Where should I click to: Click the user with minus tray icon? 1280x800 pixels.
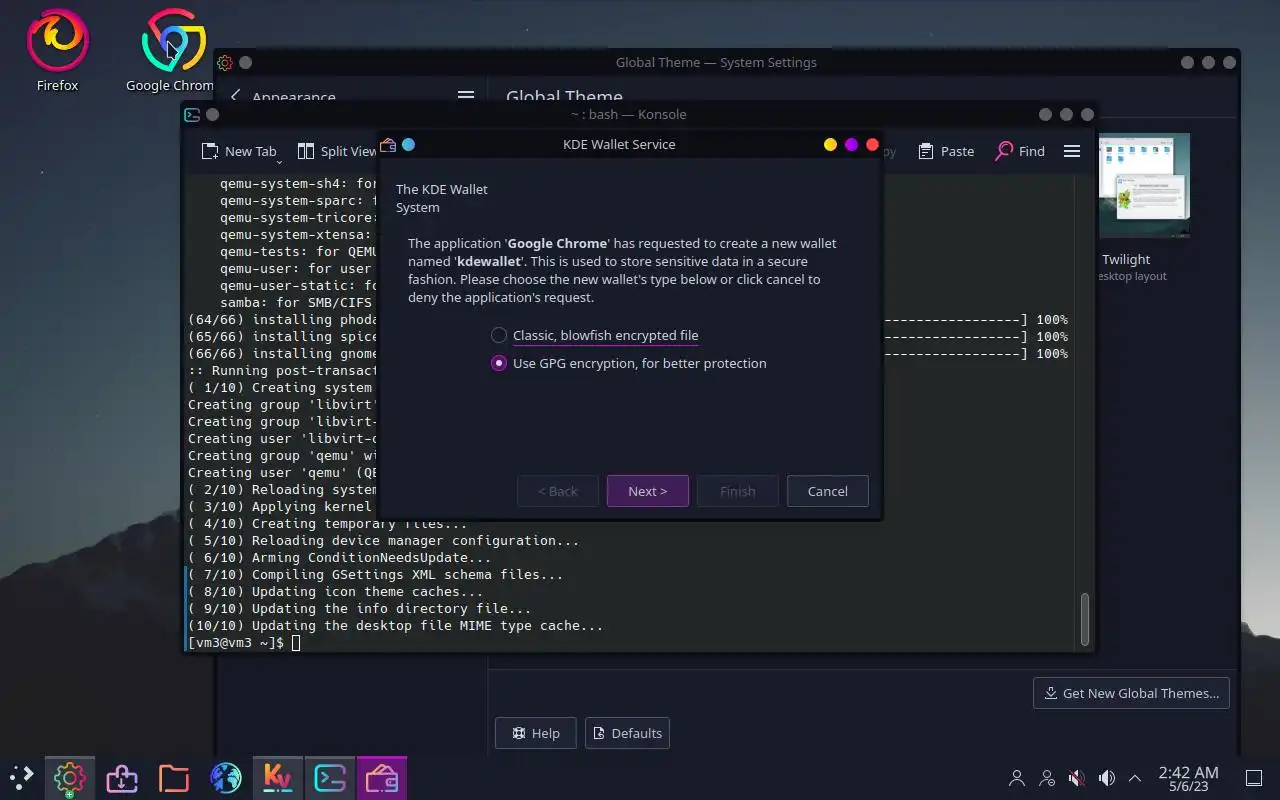point(1047,778)
